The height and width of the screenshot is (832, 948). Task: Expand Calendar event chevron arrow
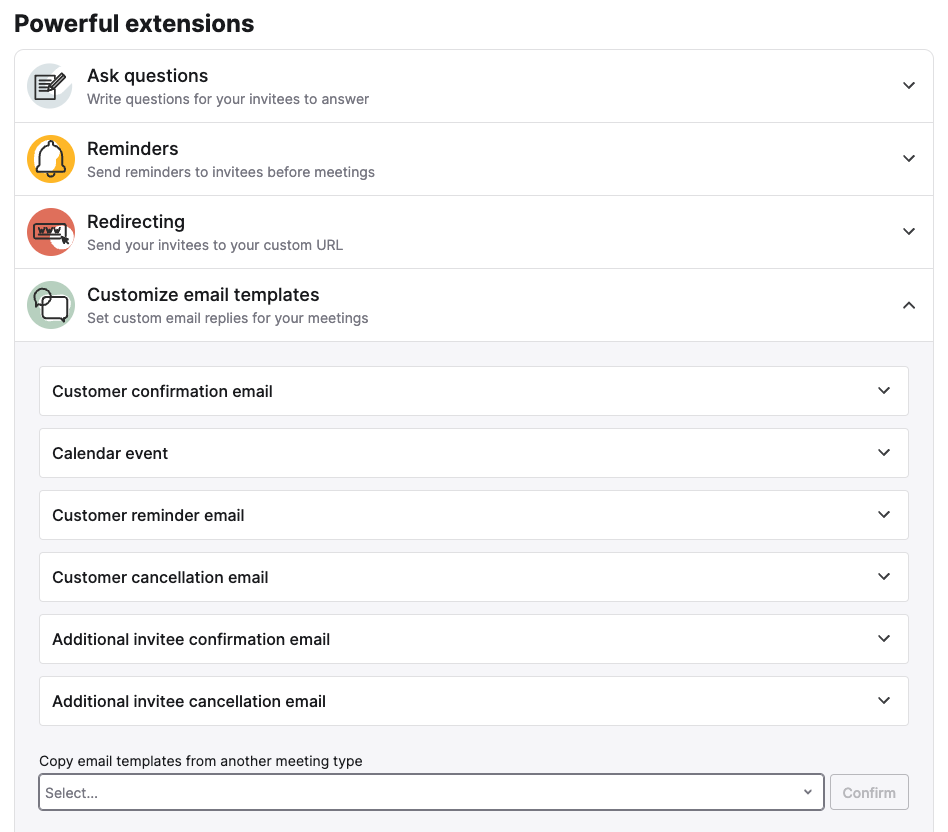click(x=883, y=452)
